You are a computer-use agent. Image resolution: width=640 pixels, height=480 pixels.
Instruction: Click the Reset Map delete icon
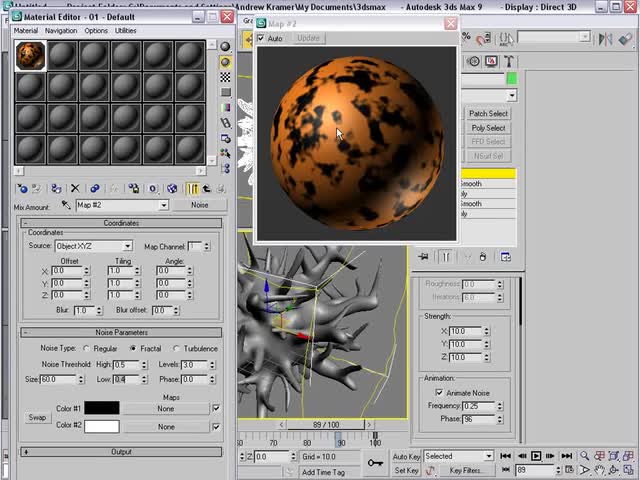coord(75,188)
